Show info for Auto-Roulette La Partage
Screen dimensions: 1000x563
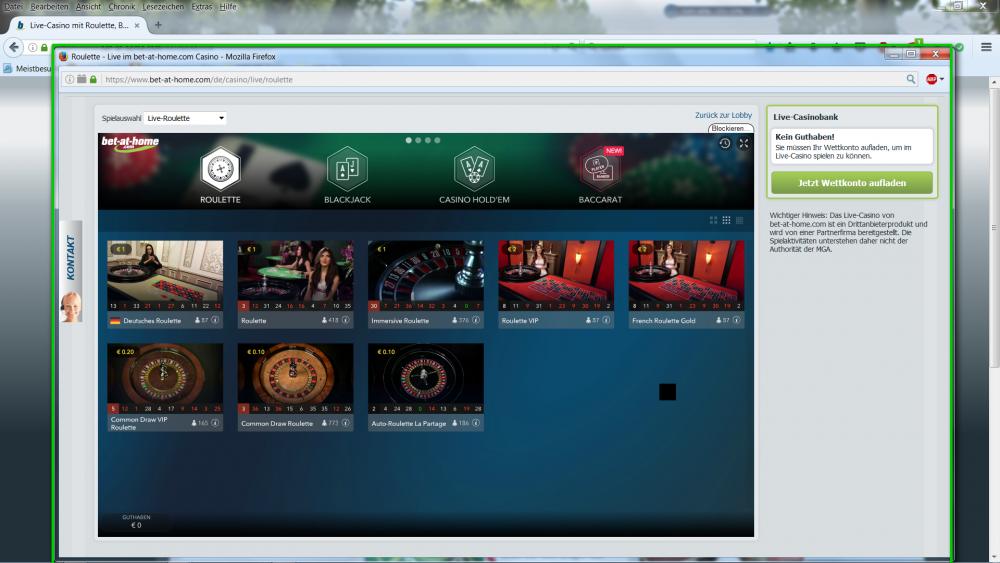coord(476,423)
